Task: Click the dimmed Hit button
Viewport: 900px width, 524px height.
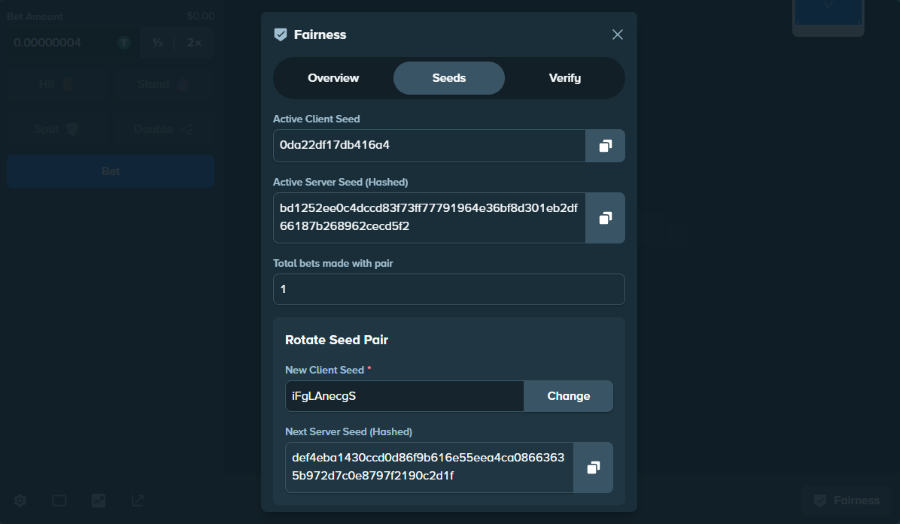Action: tap(56, 84)
